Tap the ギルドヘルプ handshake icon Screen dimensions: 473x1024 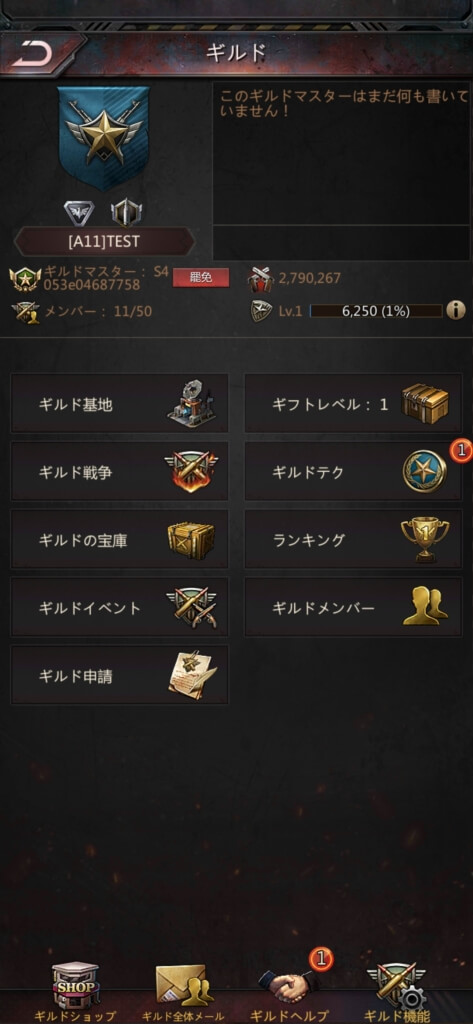pos(289,985)
